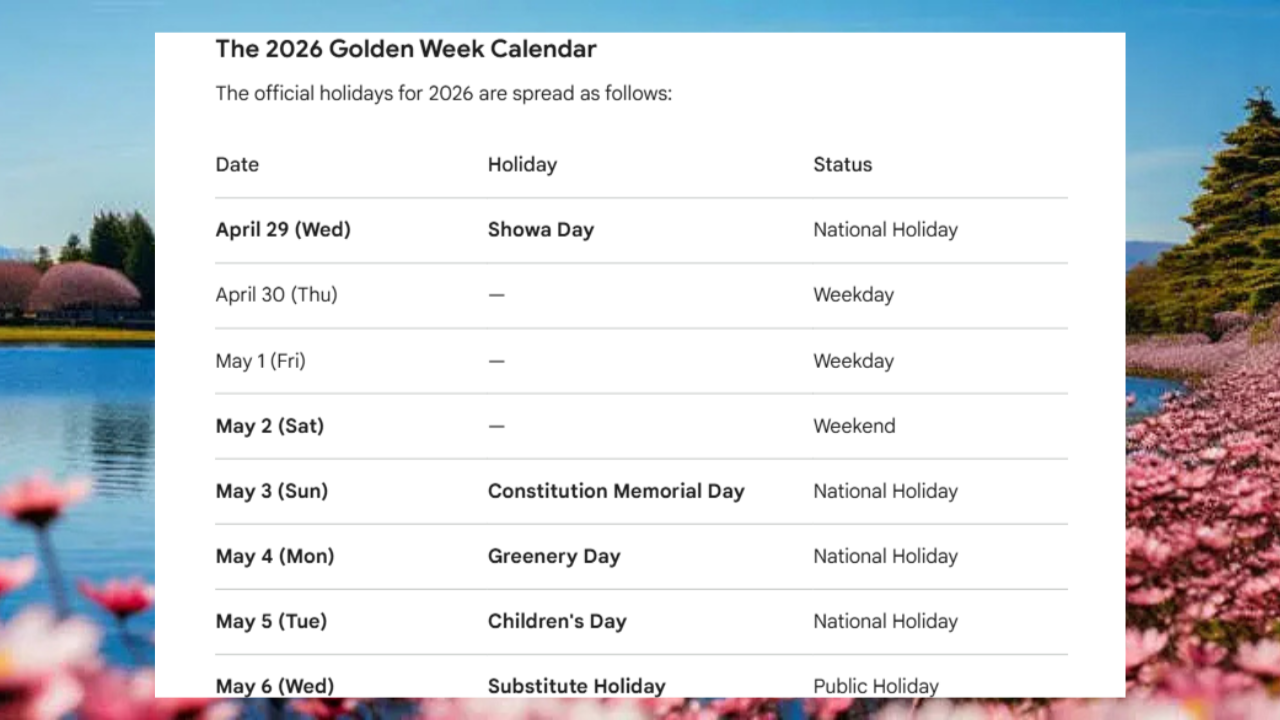Select the April 30 (Thu) date cell
Screen dimensions: 1280x720
pos(276,295)
